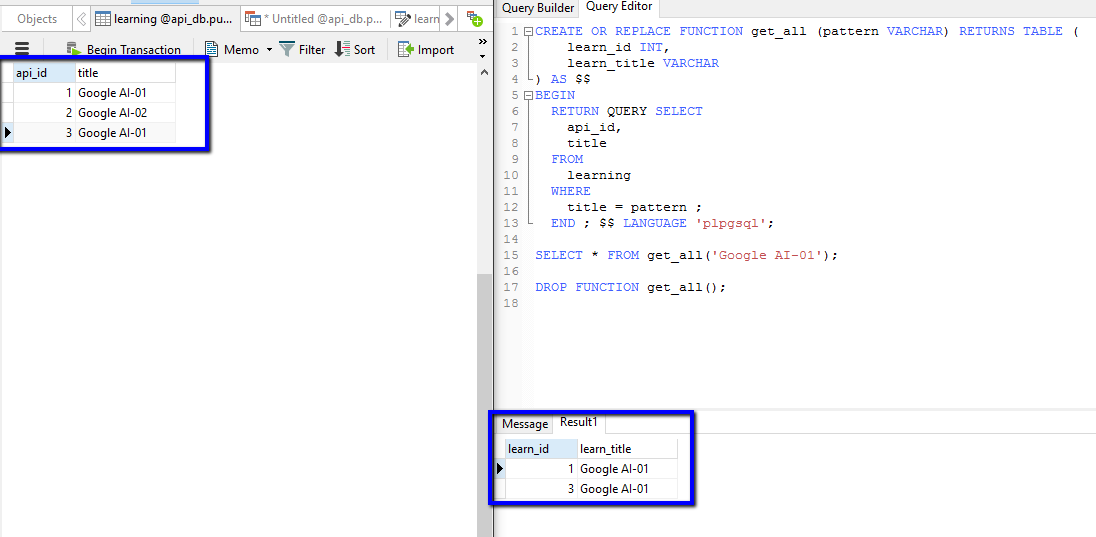This screenshot has width=1096, height=537.
Task: Select the Google AI-02 cell
Action: [125, 113]
